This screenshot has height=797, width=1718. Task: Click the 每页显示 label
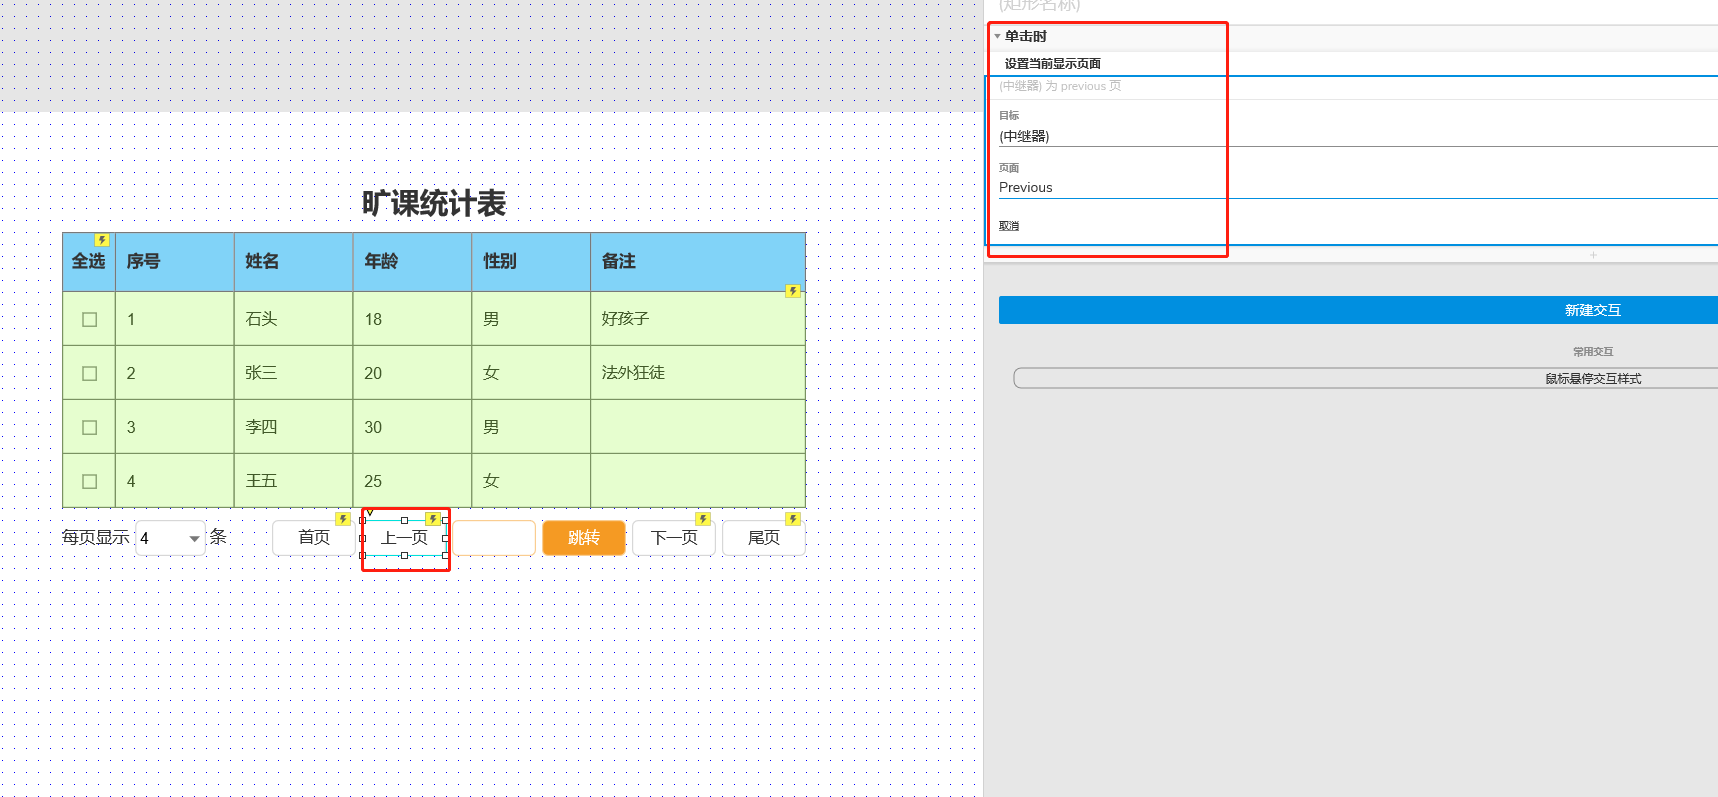coord(96,538)
